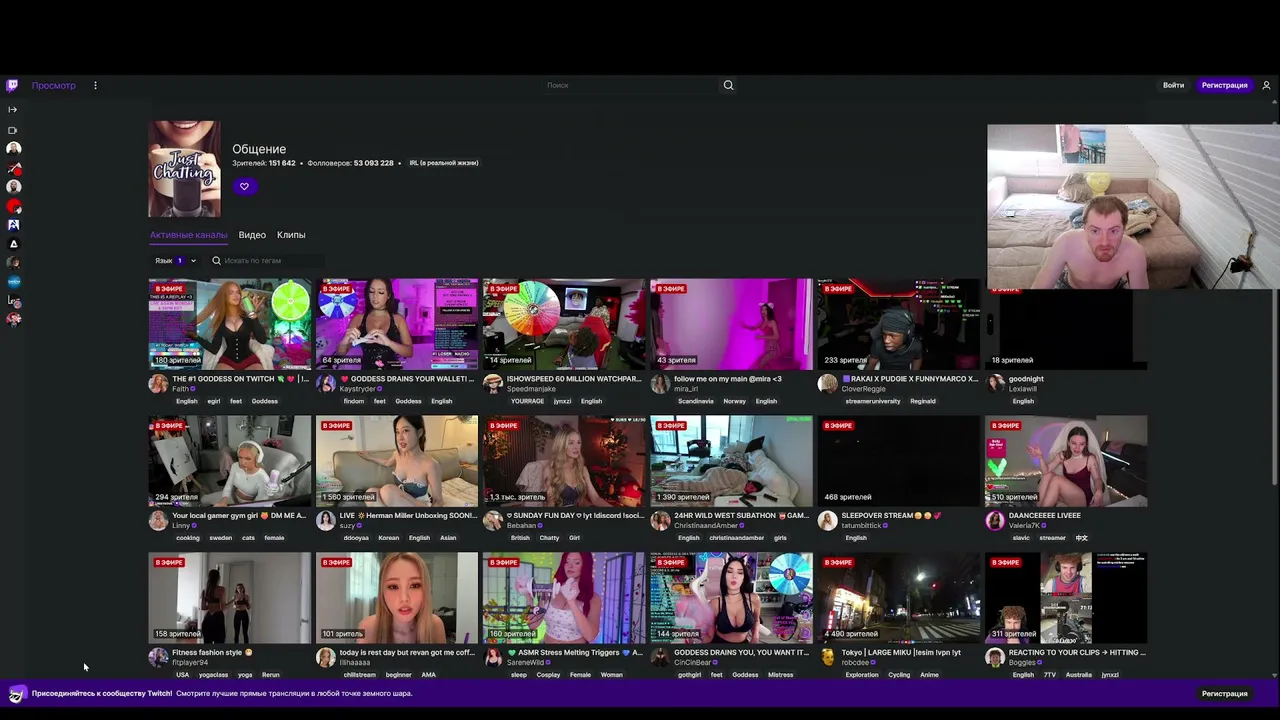The image size is (1280, 720).
Task: Open Faith's stream thumbnail with 180 viewers
Action: pos(230,324)
